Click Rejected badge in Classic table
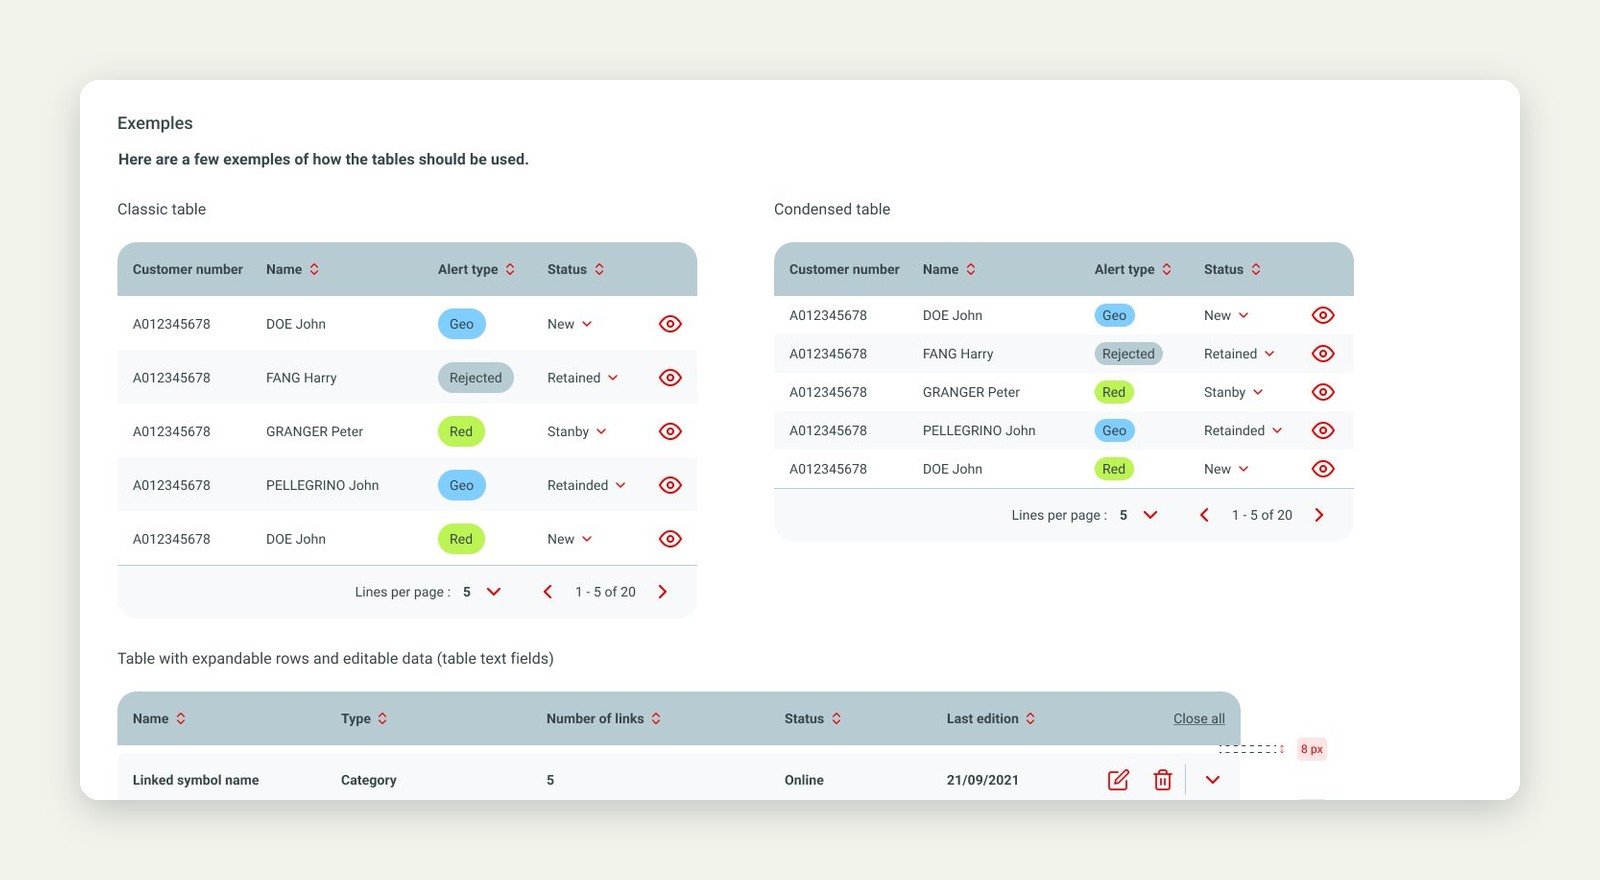 pos(476,378)
